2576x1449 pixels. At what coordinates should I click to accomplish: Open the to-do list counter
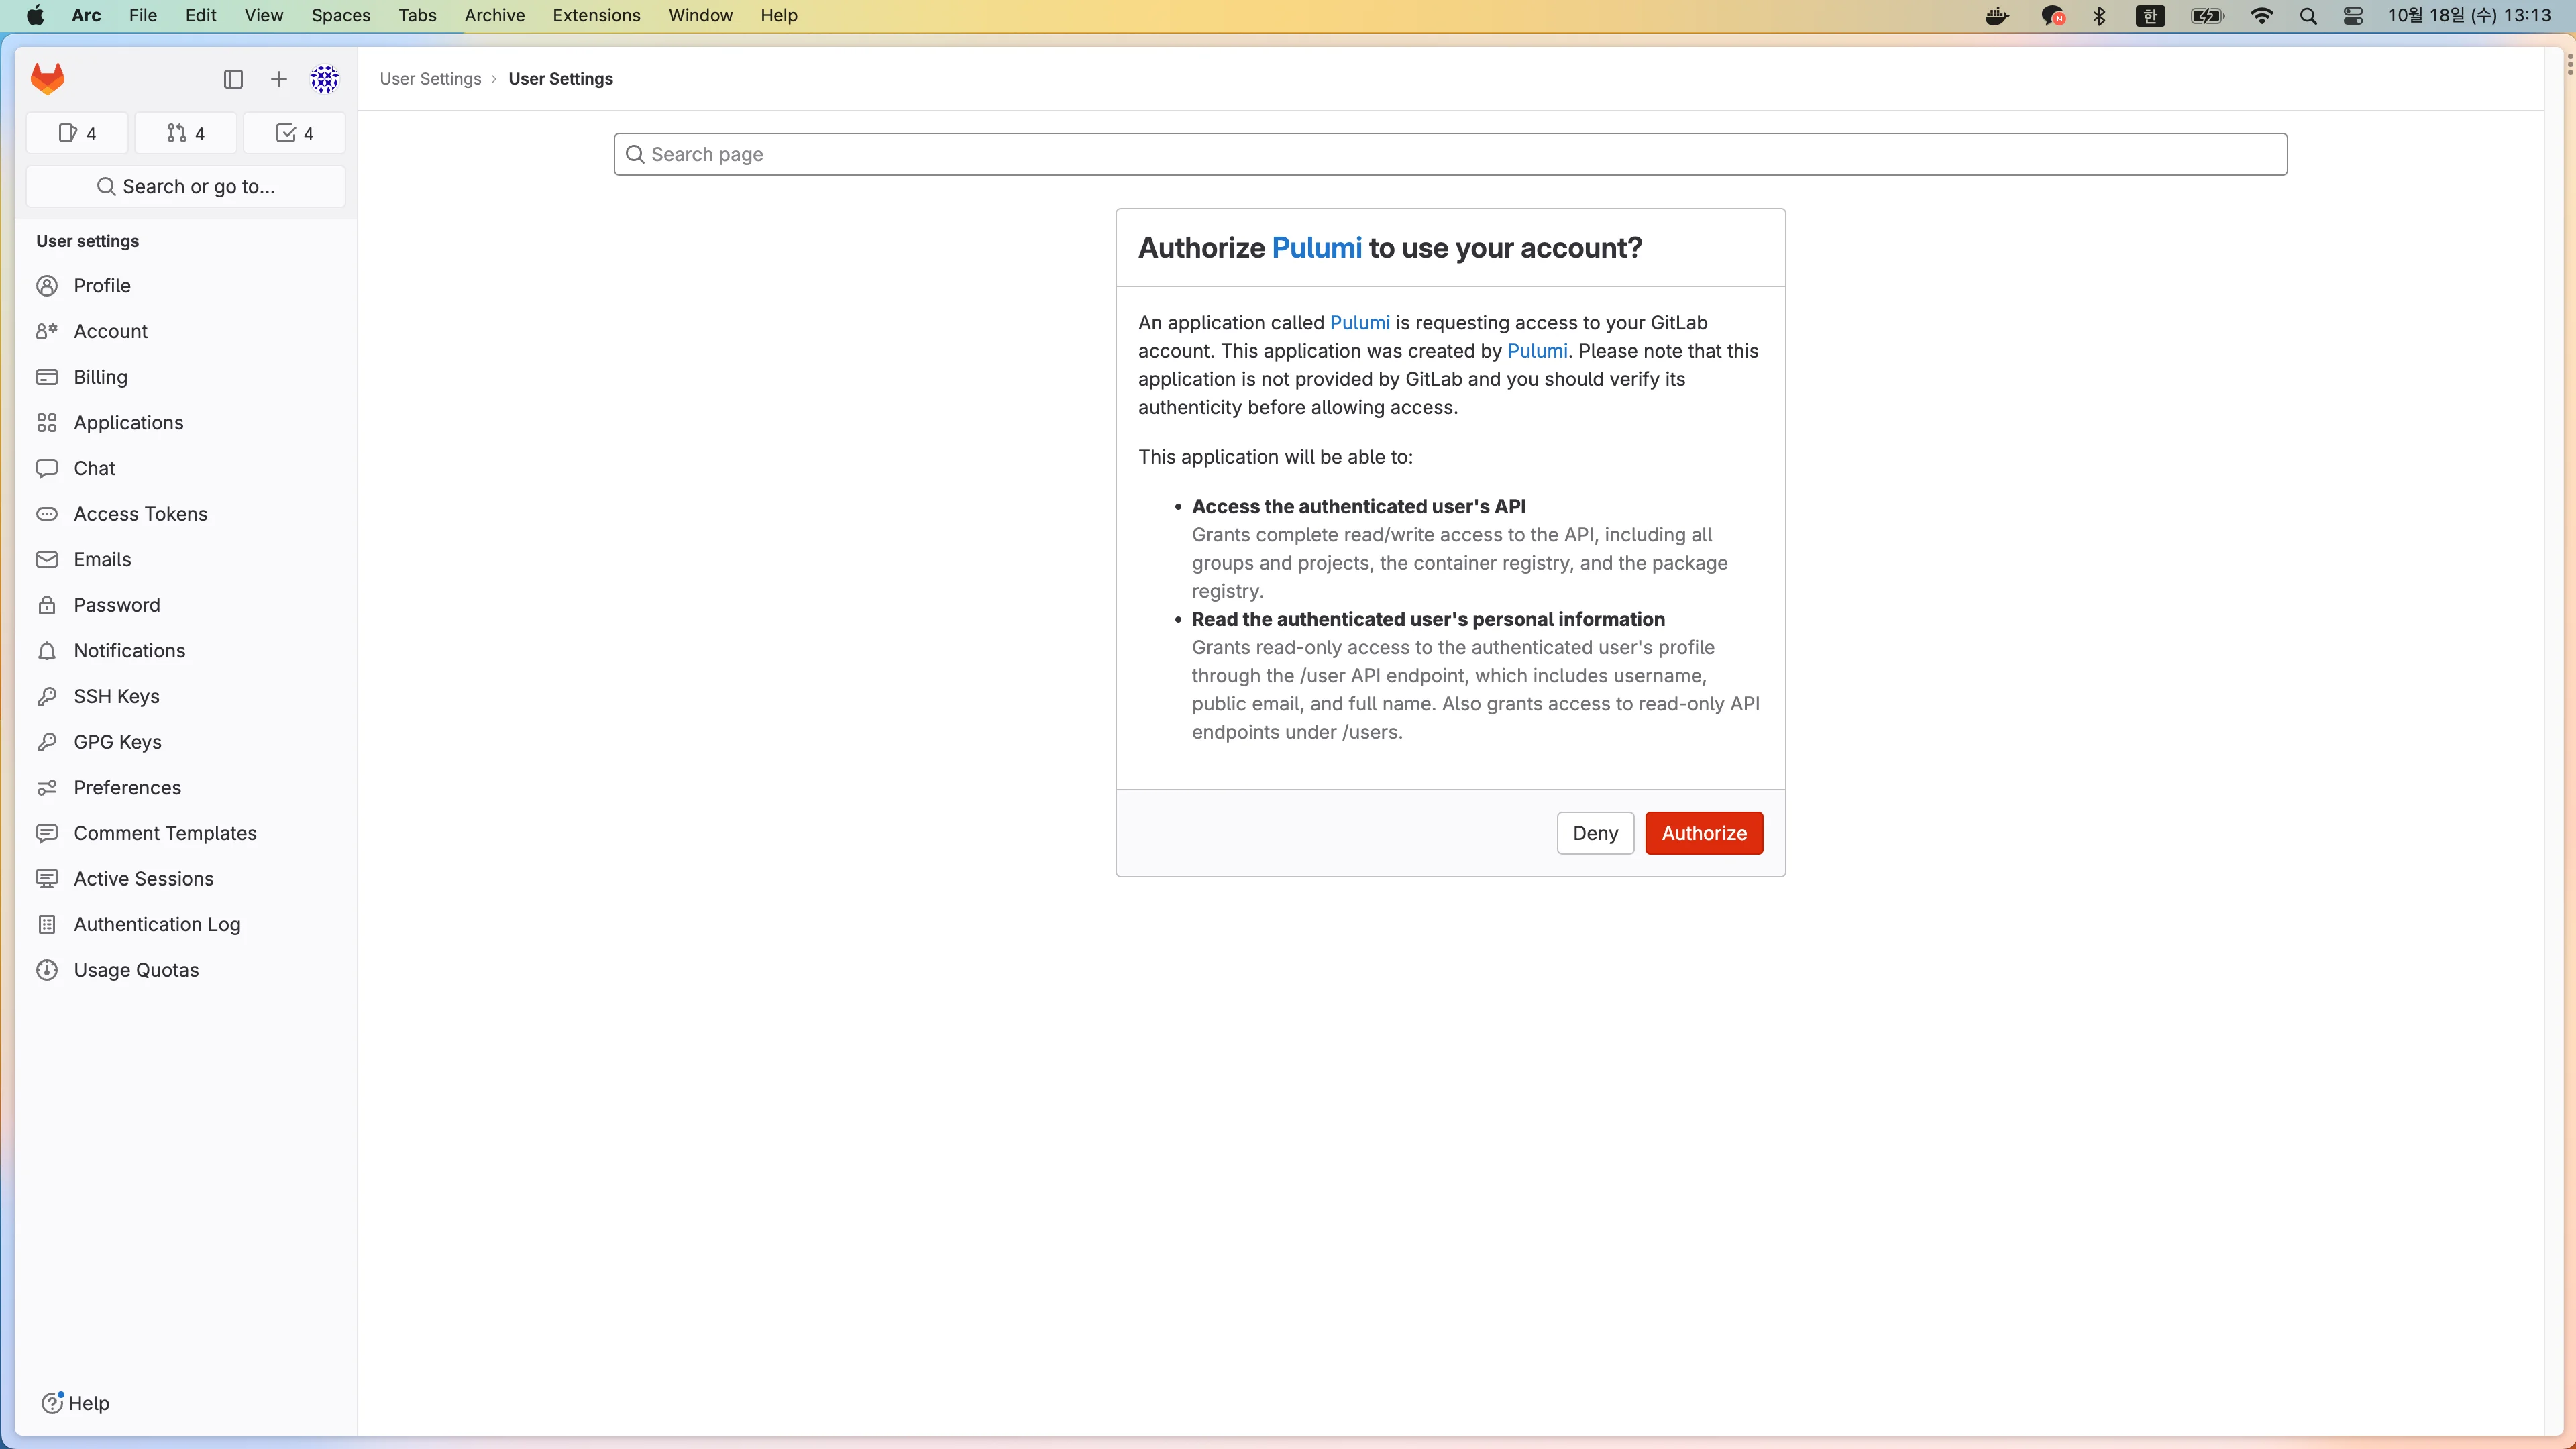294,133
